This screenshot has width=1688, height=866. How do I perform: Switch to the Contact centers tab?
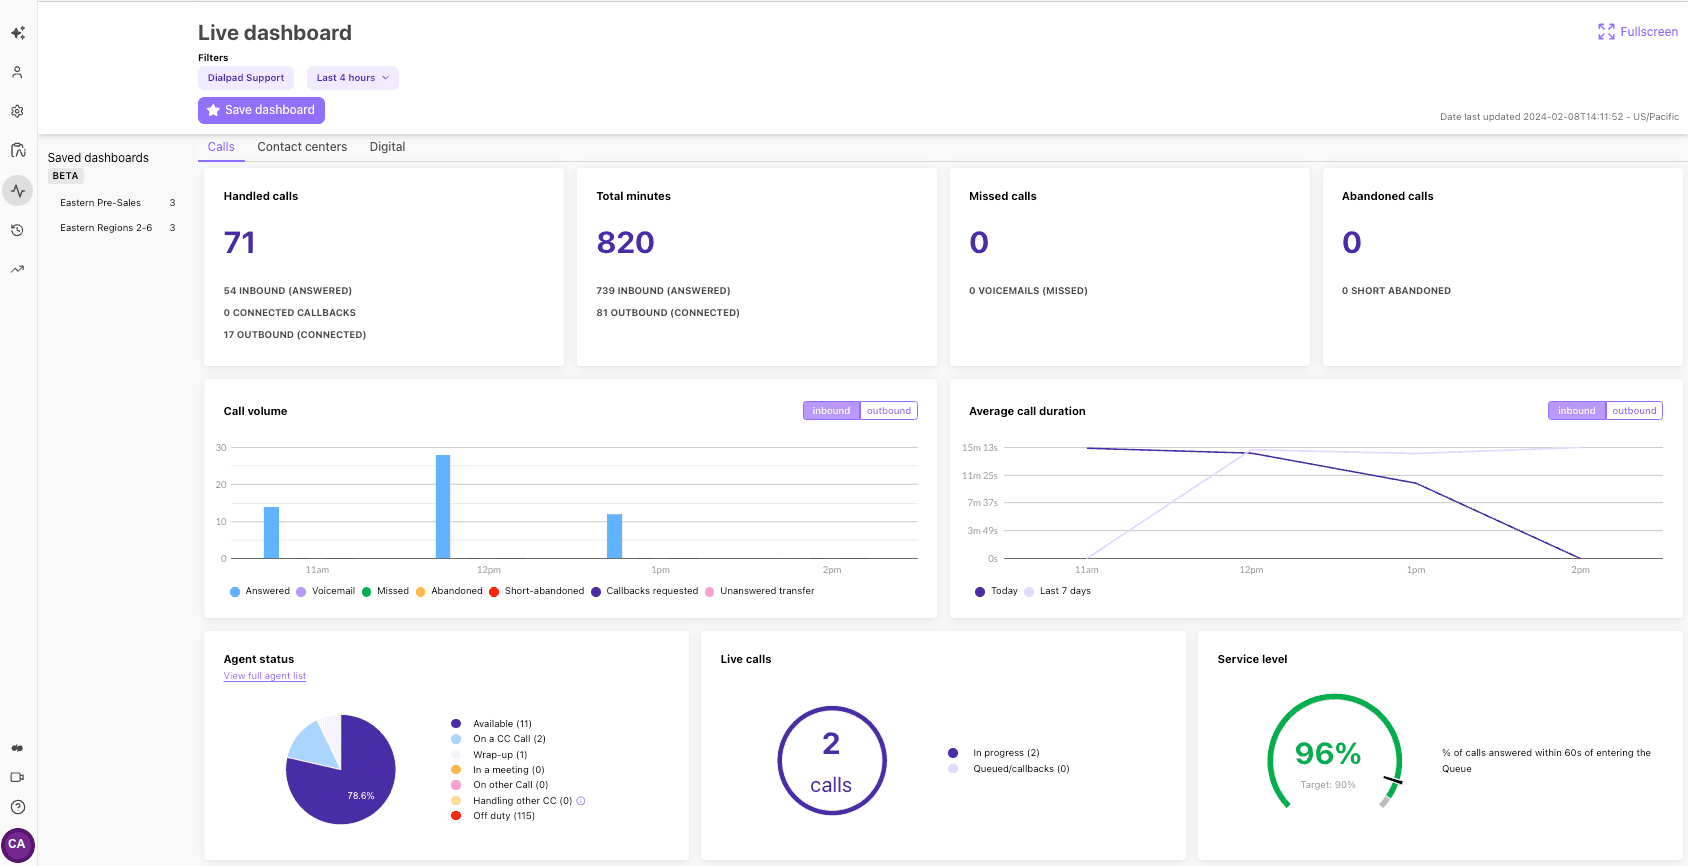point(302,147)
